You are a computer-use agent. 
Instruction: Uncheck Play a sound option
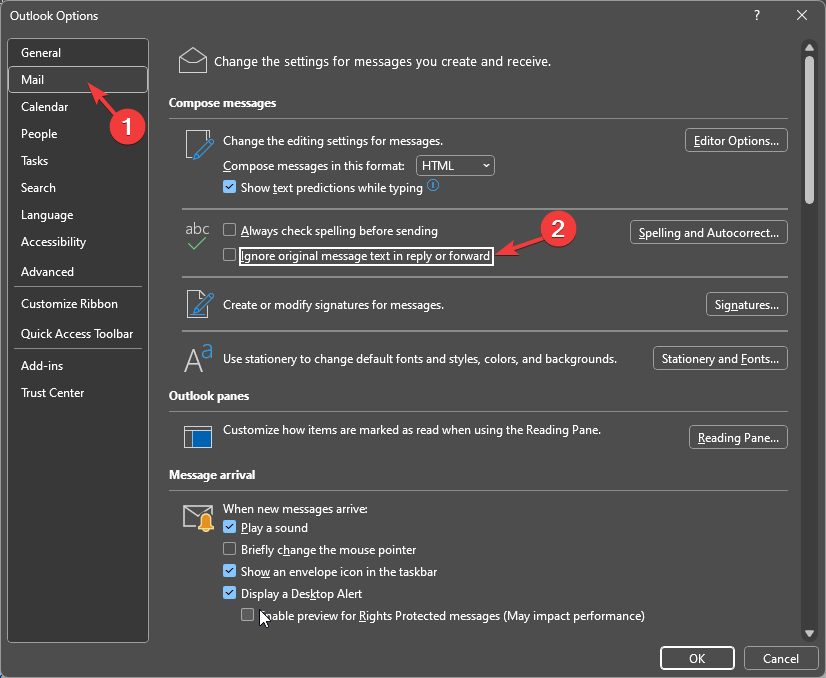230,528
